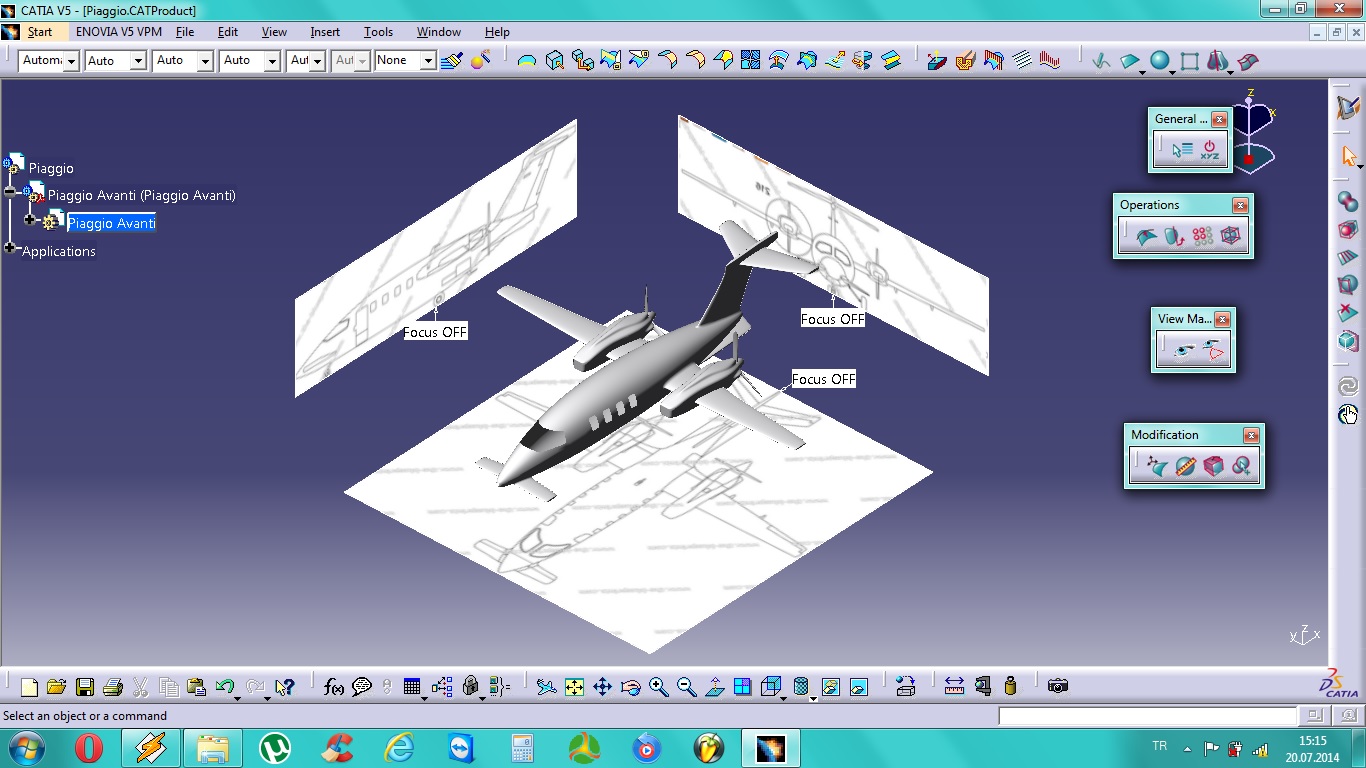
Task: Collapse the Piaggio root node in tree
Action: pyautogui.click(x=10, y=191)
